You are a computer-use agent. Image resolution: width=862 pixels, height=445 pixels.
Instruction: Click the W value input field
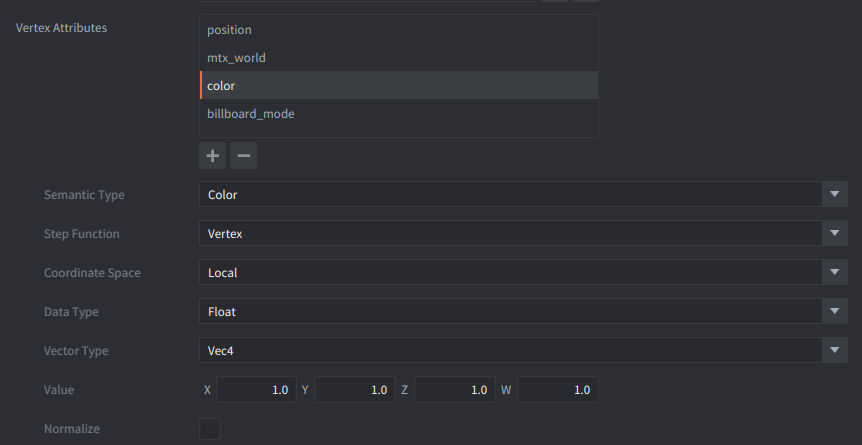click(557, 390)
